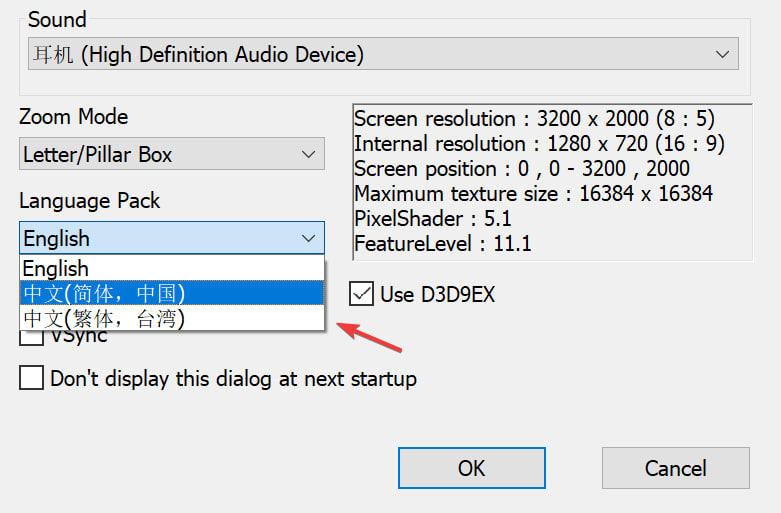
Task: Pick 中文(繁体，台湾) from language list
Action: [x=105, y=318]
